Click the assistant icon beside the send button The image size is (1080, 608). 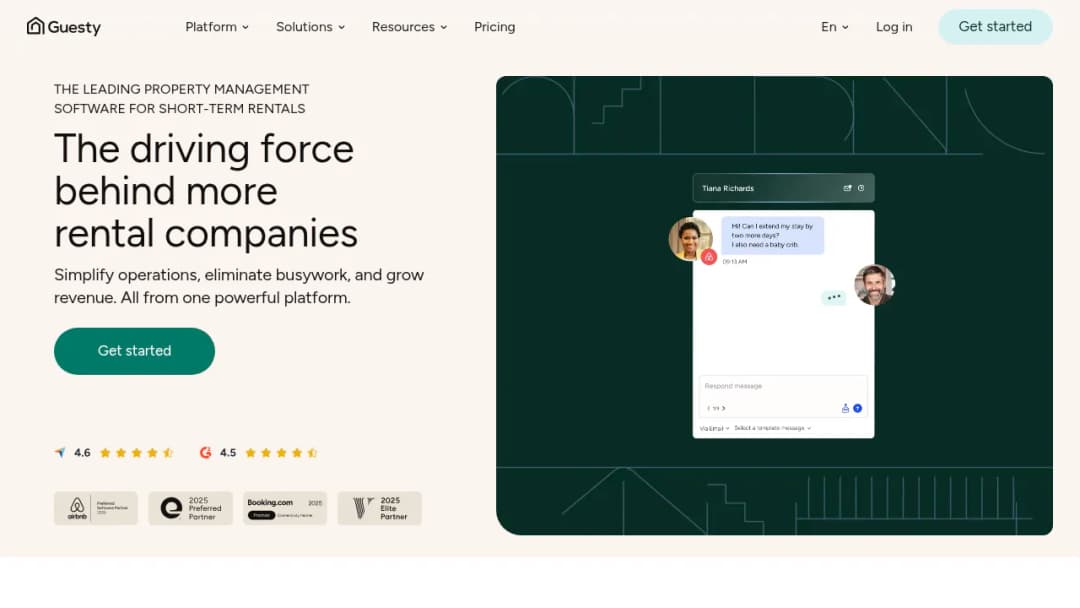coord(845,408)
